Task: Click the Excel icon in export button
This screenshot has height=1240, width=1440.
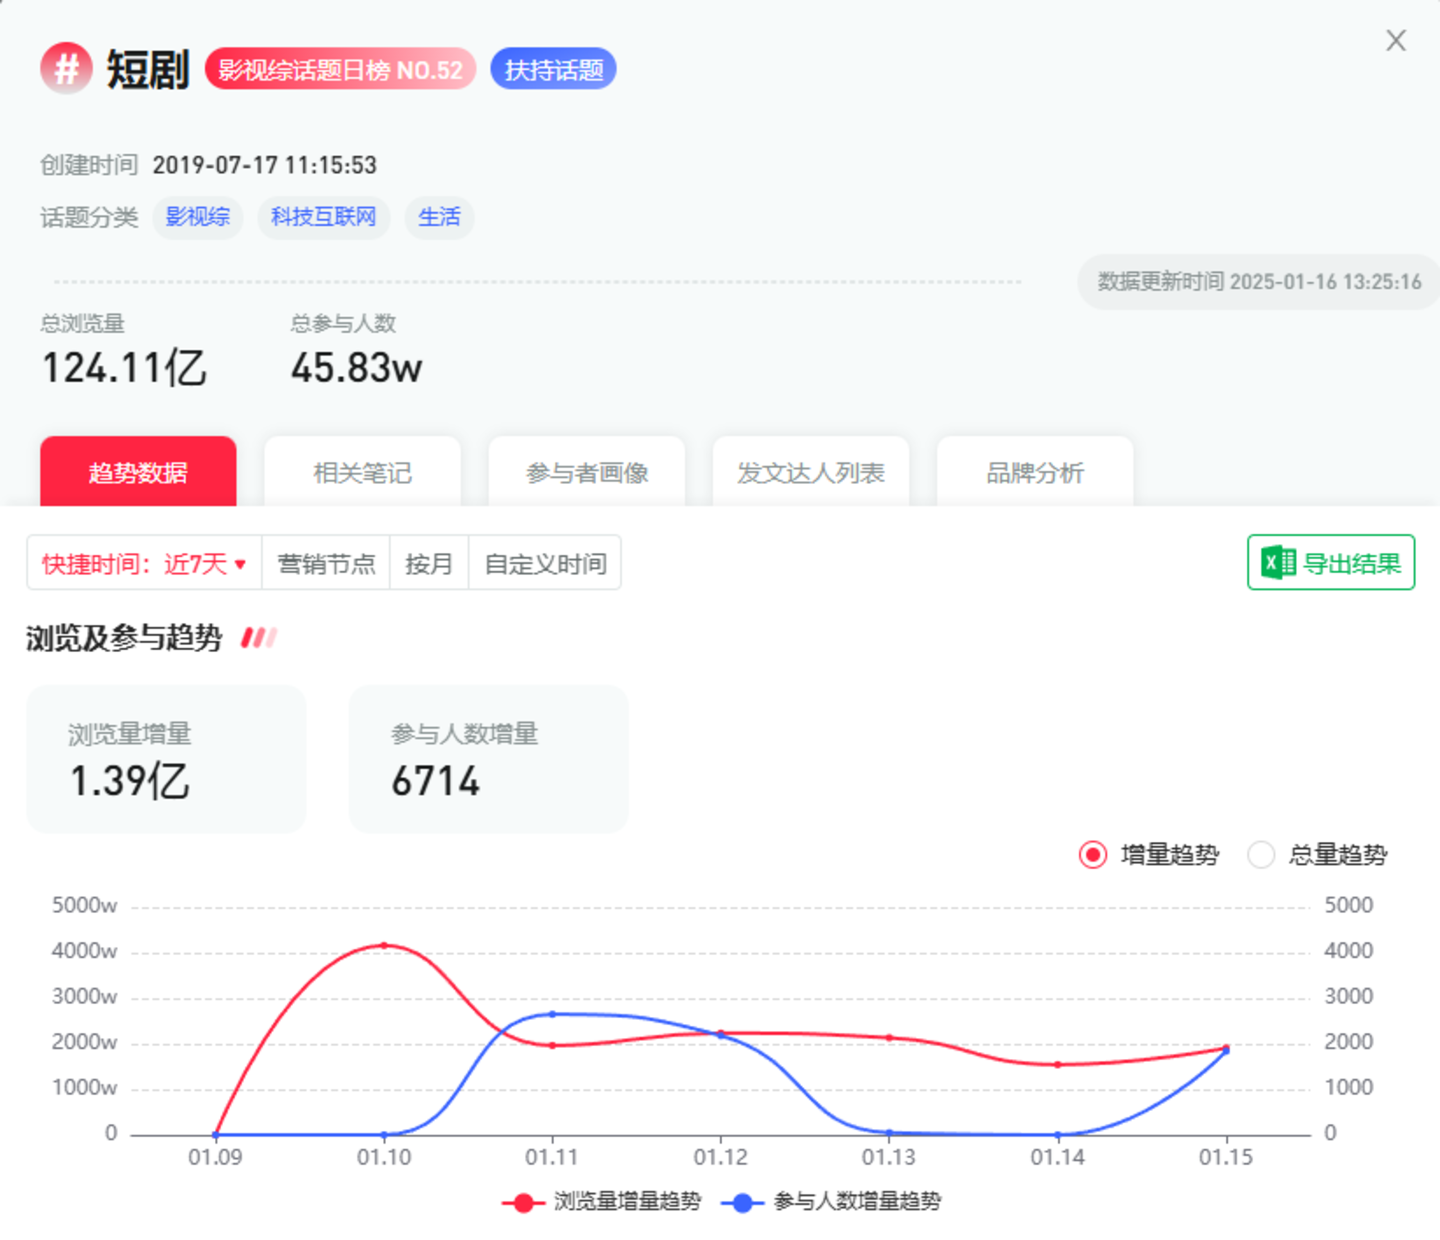Action: tap(1279, 563)
